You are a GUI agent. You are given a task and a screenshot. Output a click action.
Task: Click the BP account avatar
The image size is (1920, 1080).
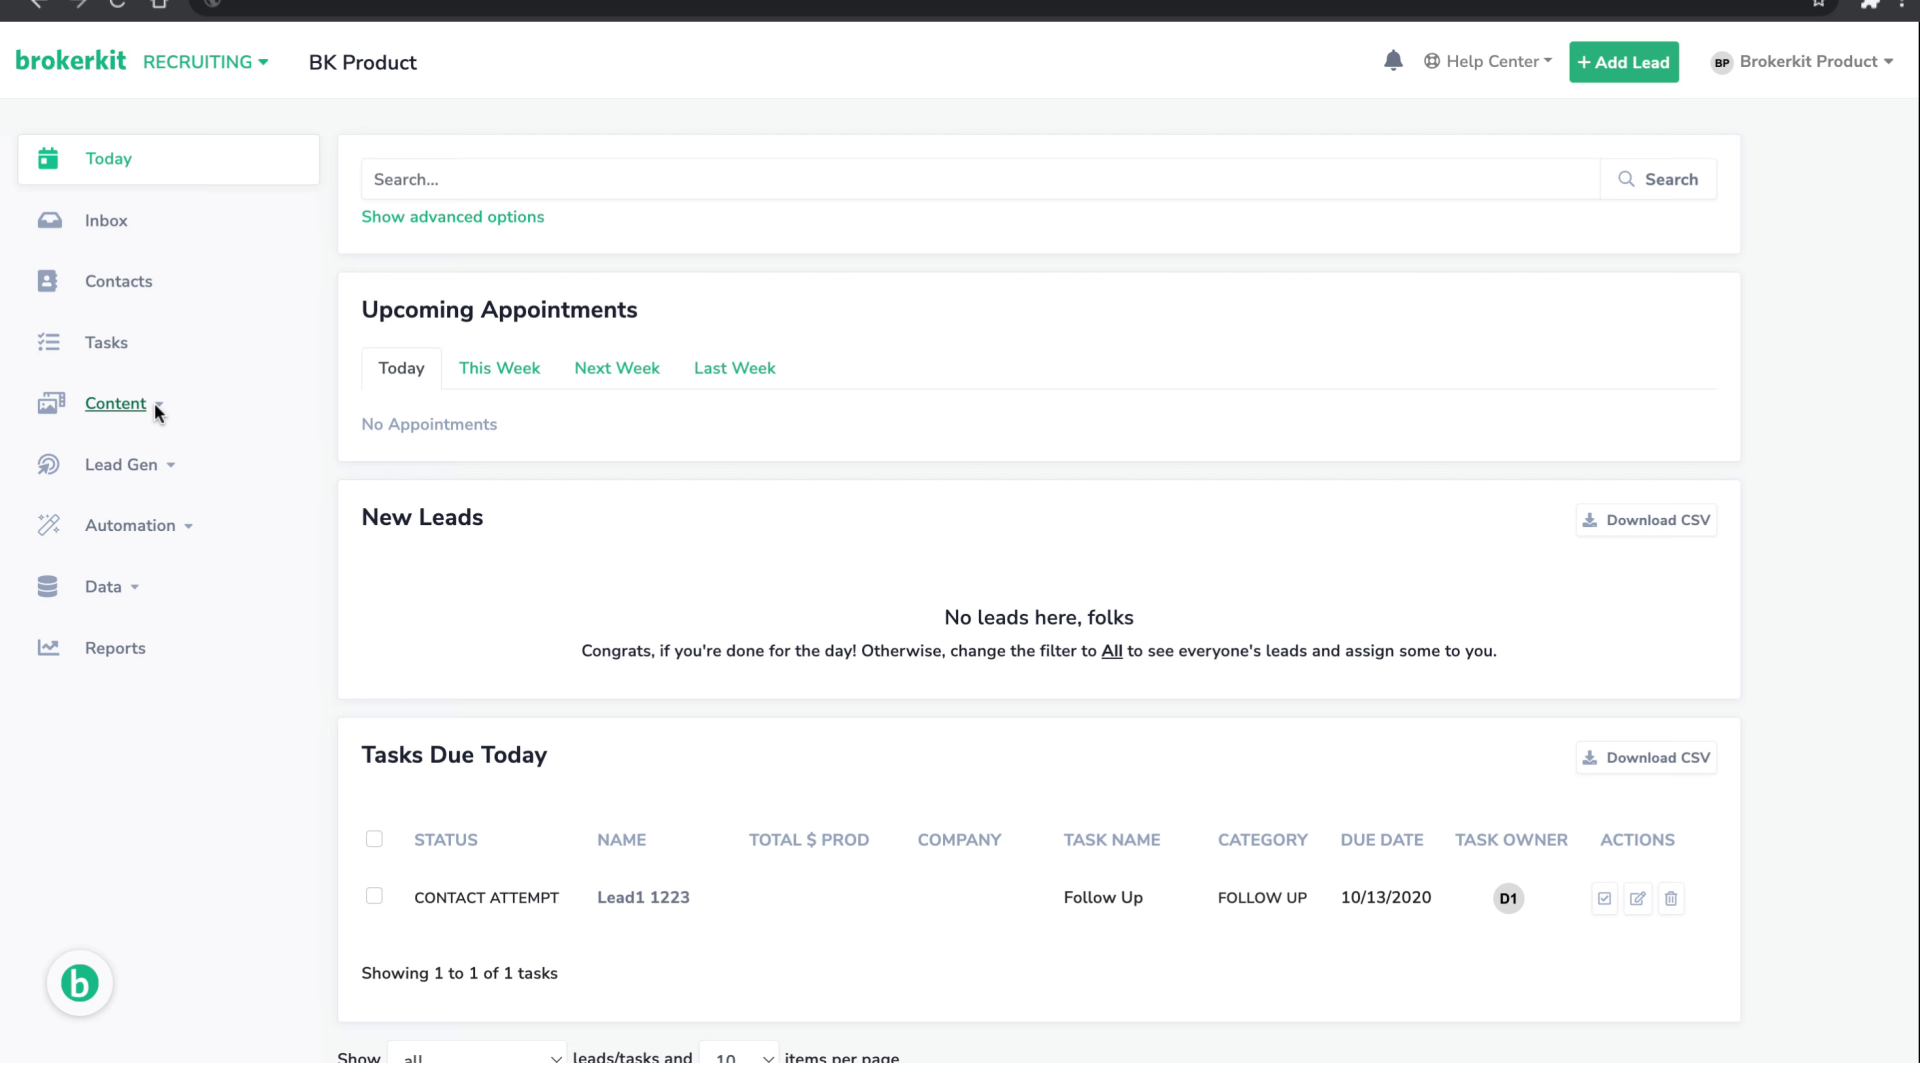tap(1722, 62)
